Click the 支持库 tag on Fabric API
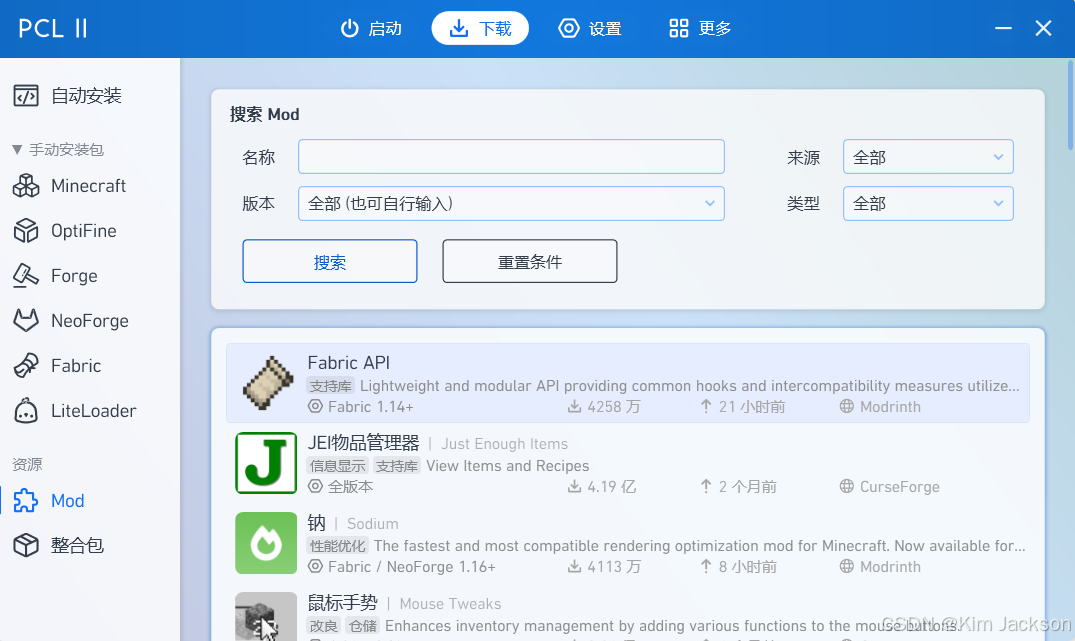The height and width of the screenshot is (641, 1075). pyautogui.click(x=330, y=386)
